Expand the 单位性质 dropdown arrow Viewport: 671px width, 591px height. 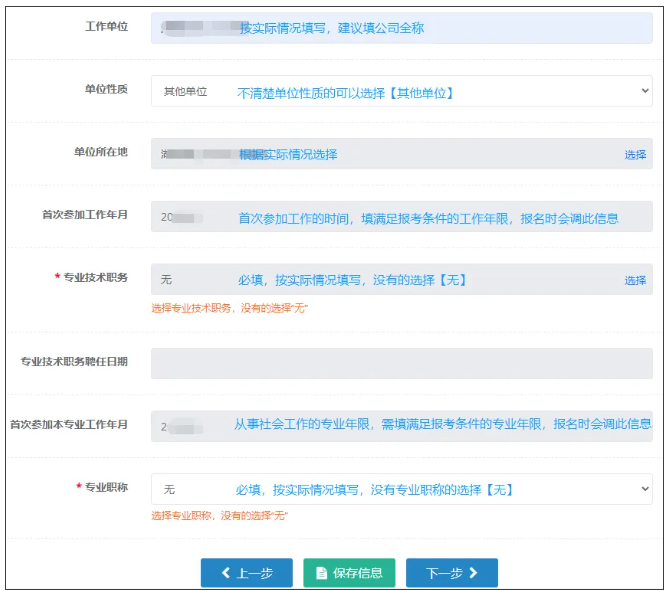pos(642,91)
